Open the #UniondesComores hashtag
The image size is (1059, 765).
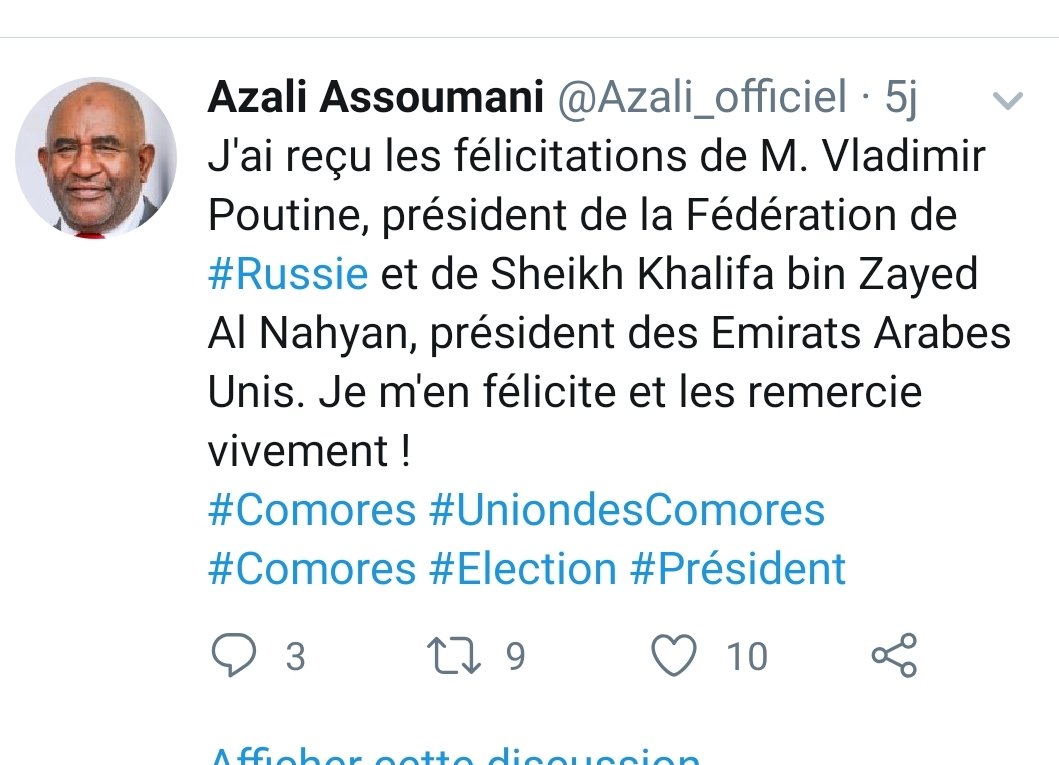(627, 509)
